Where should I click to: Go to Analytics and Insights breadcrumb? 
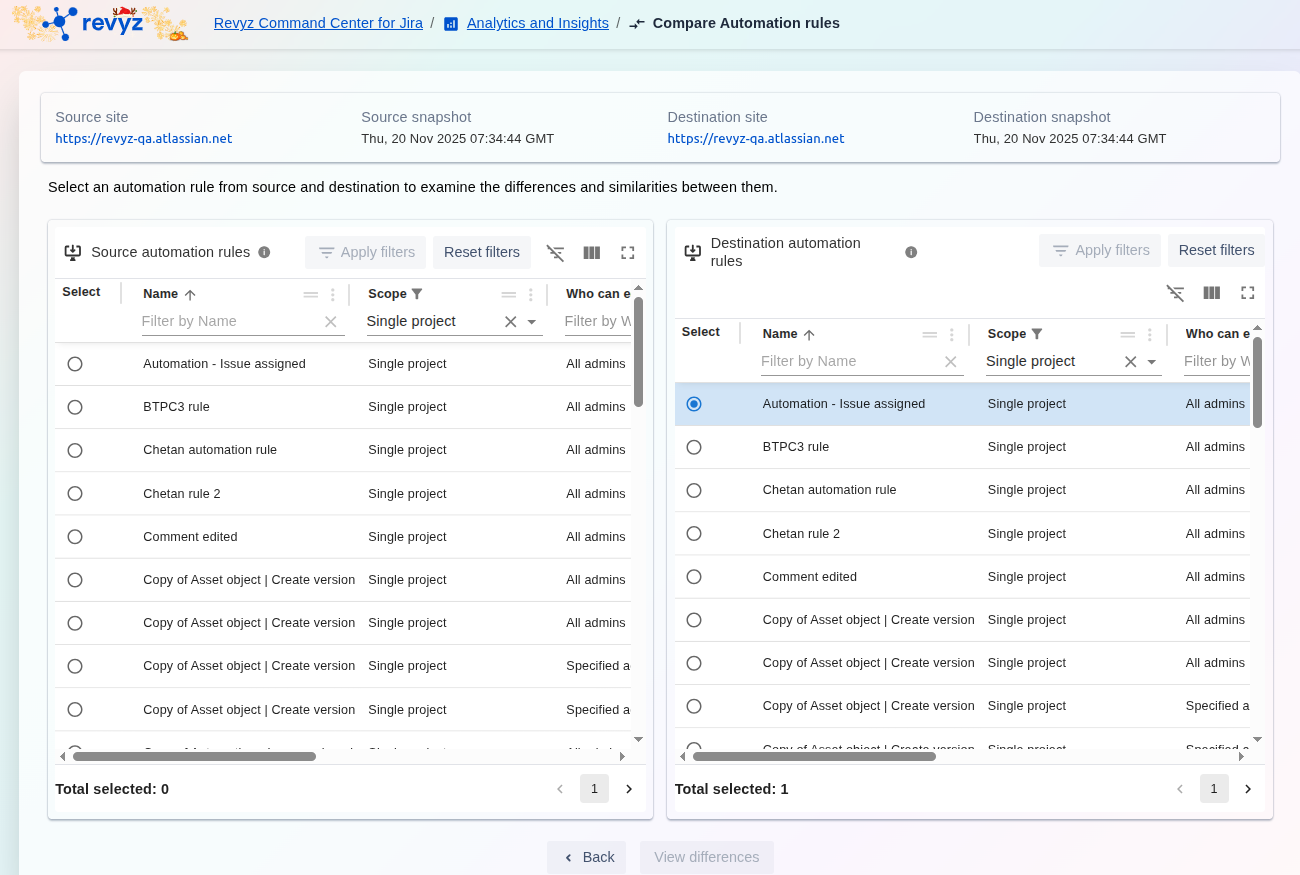coord(537,23)
